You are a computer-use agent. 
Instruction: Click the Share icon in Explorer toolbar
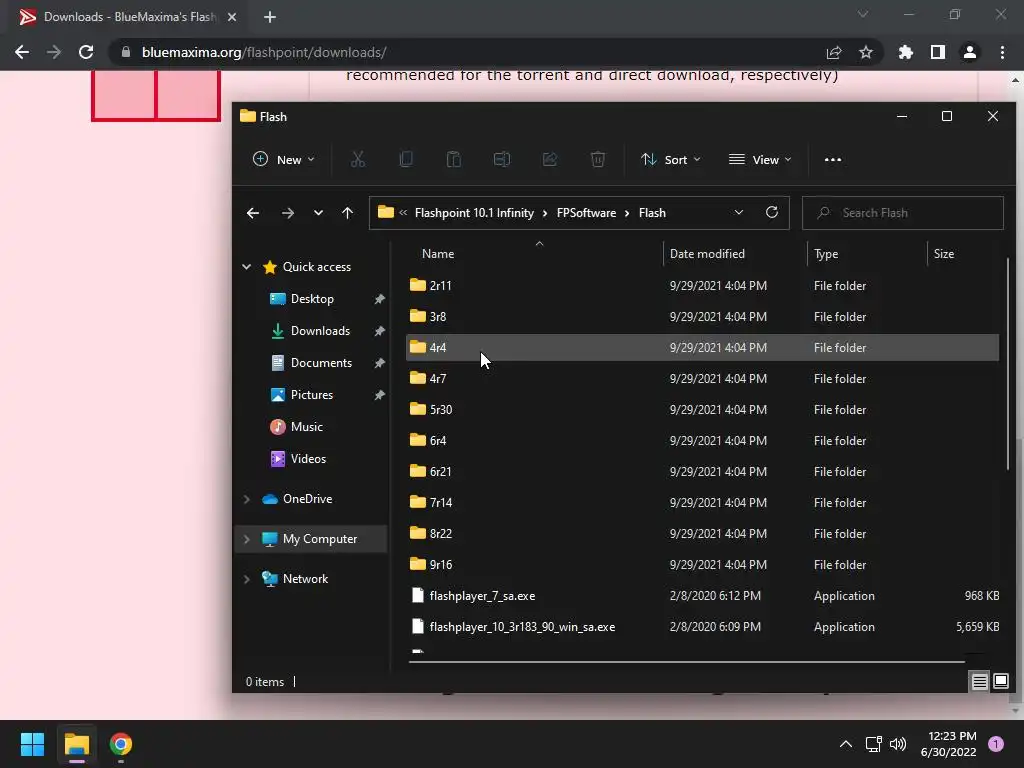(x=550, y=159)
